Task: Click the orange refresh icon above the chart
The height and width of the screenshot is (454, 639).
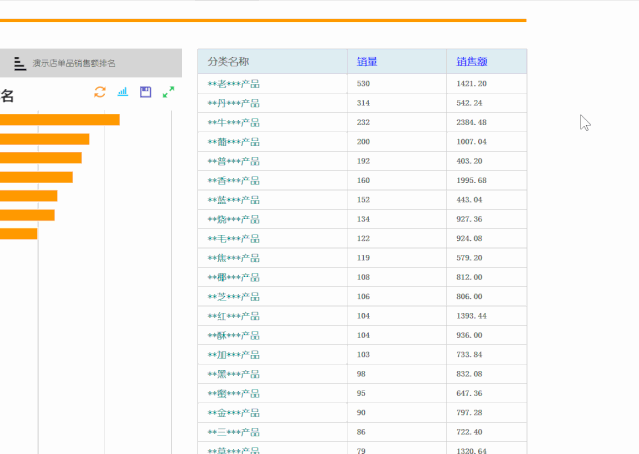Action: 100,92
